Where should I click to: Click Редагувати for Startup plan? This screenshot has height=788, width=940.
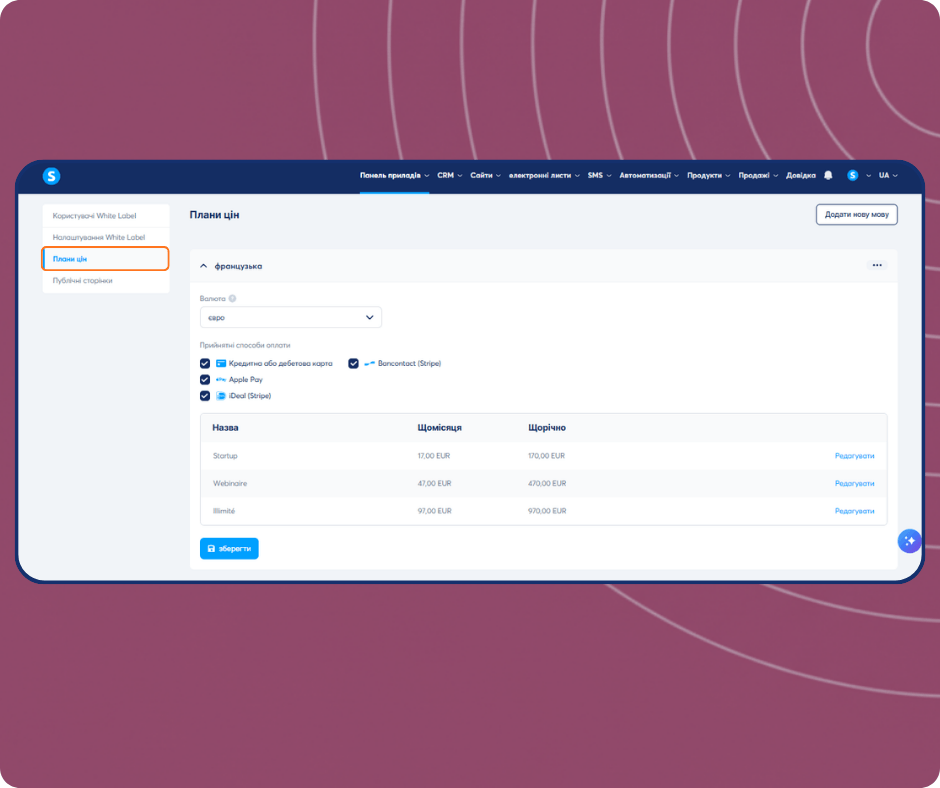[x=854, y=456]
